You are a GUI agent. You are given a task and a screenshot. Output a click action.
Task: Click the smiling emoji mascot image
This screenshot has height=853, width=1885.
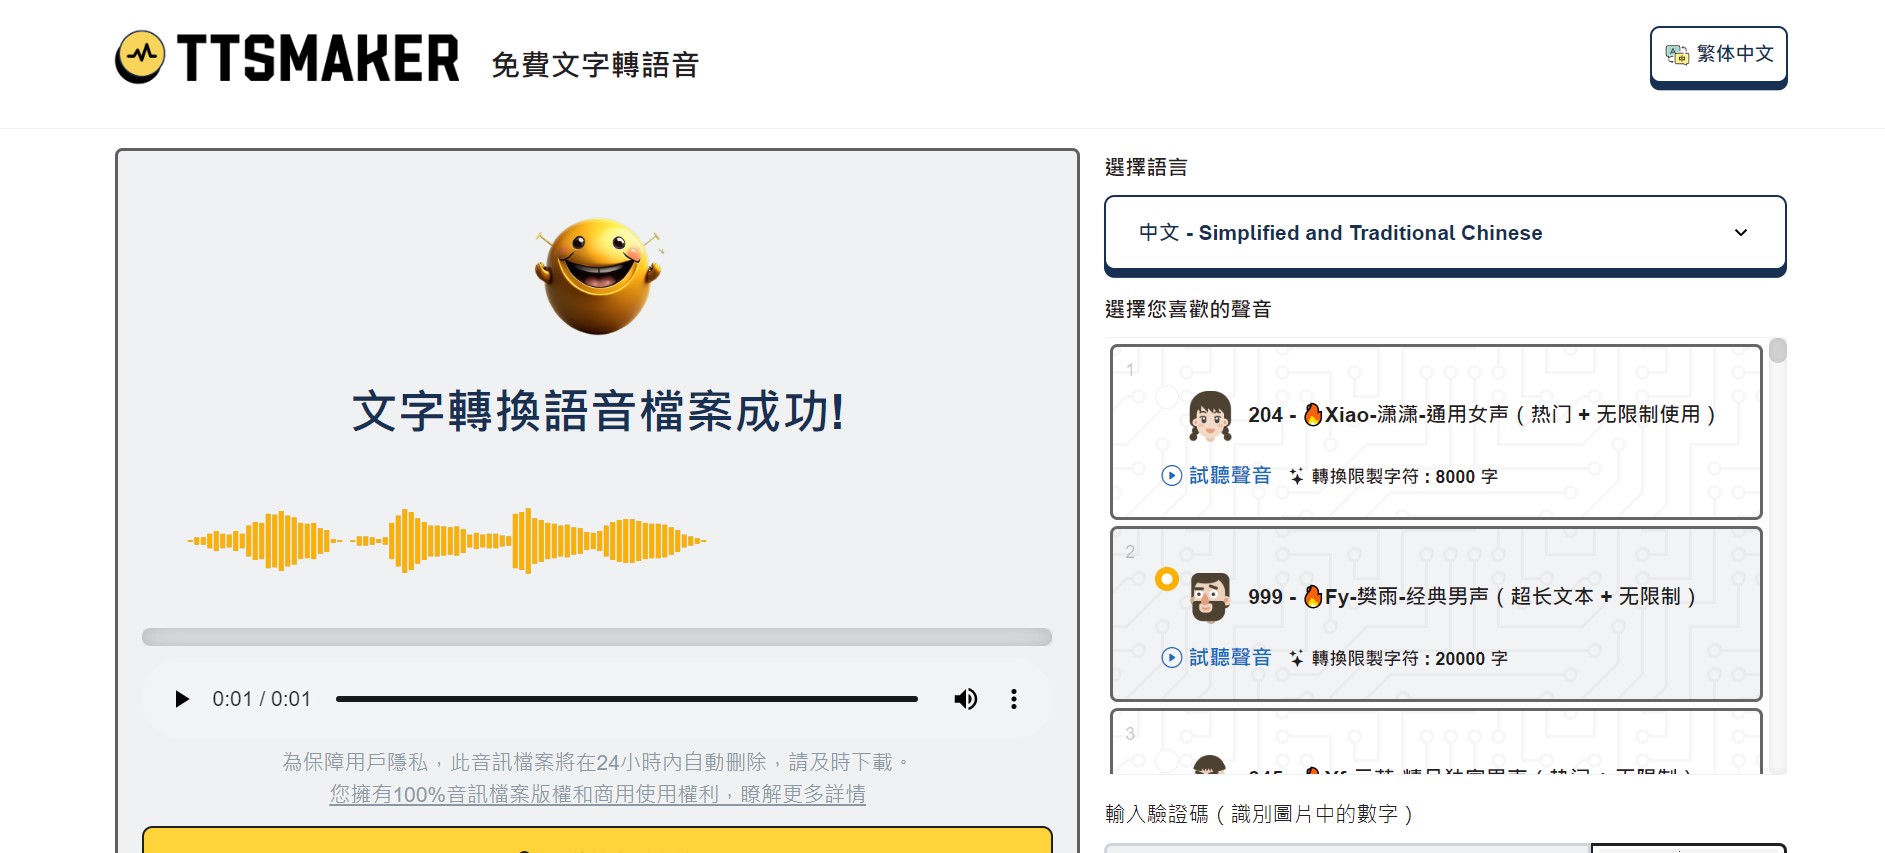coord(598,276)
